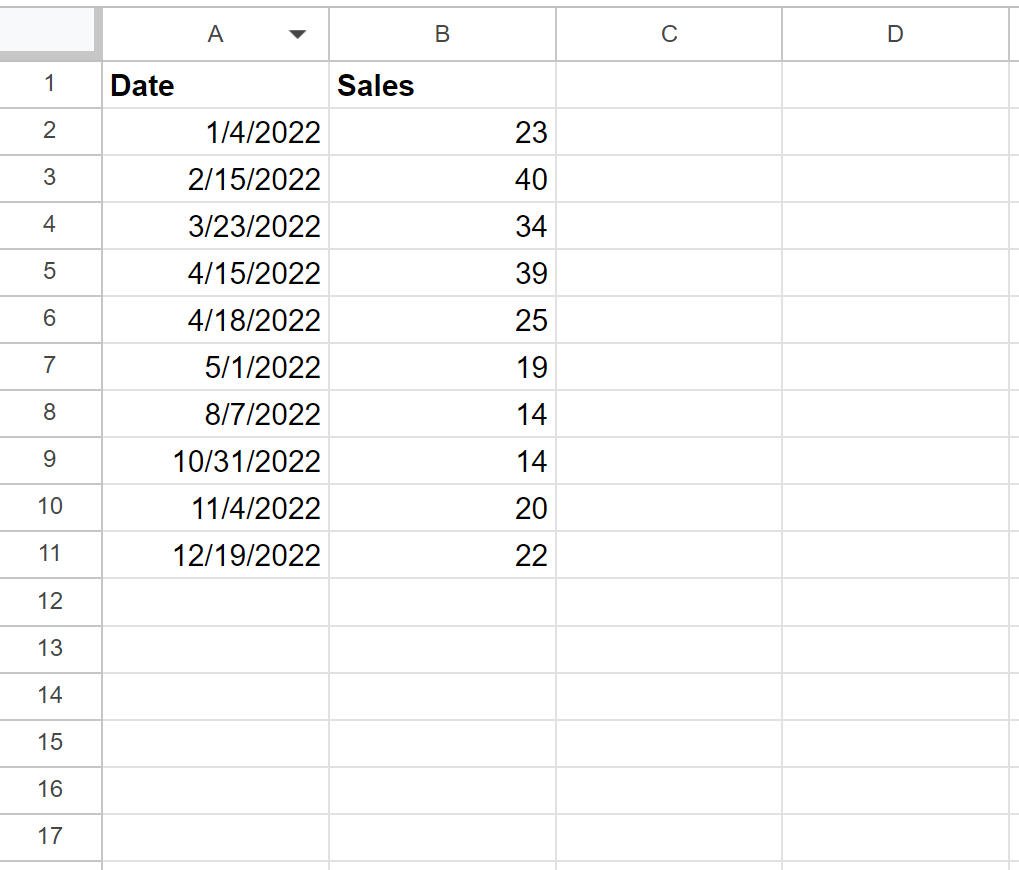Screen dimensions: 1019x870
Task: Select sales value 25 cell
Action: pos(443,320)
